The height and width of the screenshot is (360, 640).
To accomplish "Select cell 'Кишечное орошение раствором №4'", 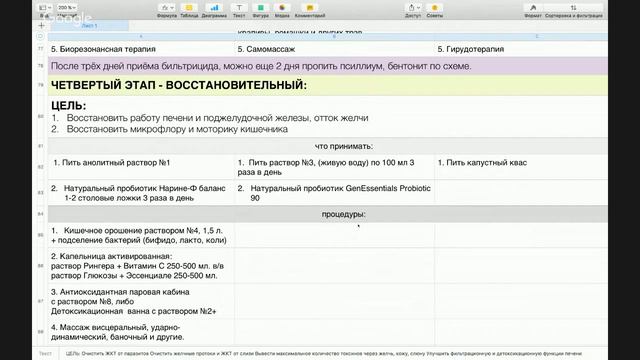I will coord(141,235).
